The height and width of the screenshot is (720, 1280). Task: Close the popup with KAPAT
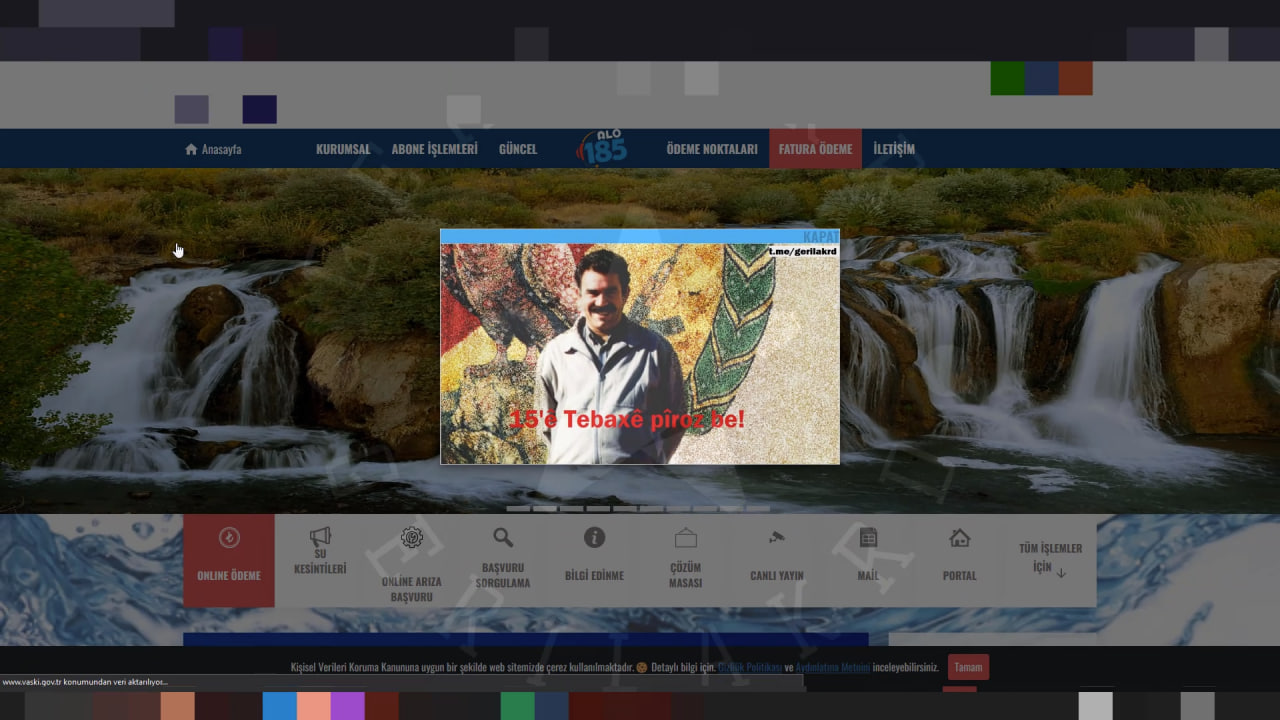[x=820, y=236]
